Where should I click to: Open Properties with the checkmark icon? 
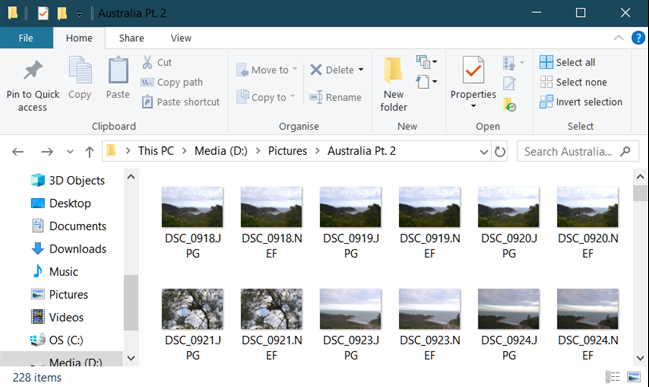pyautogui.click(x=473, y=70)
